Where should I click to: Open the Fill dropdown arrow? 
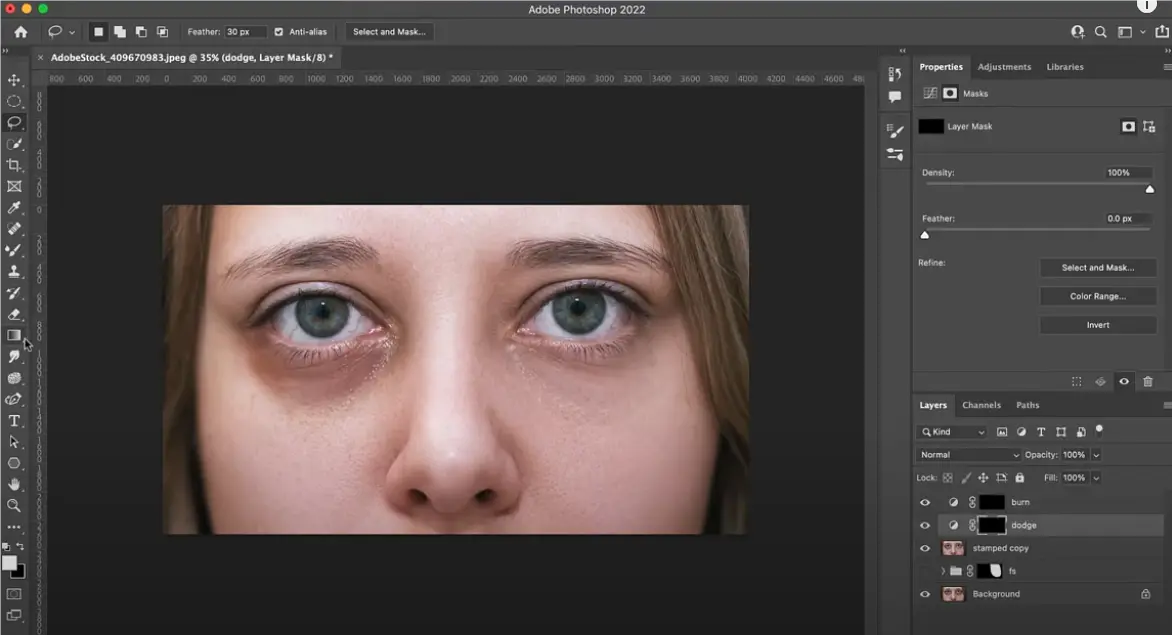coord(1097,478)
